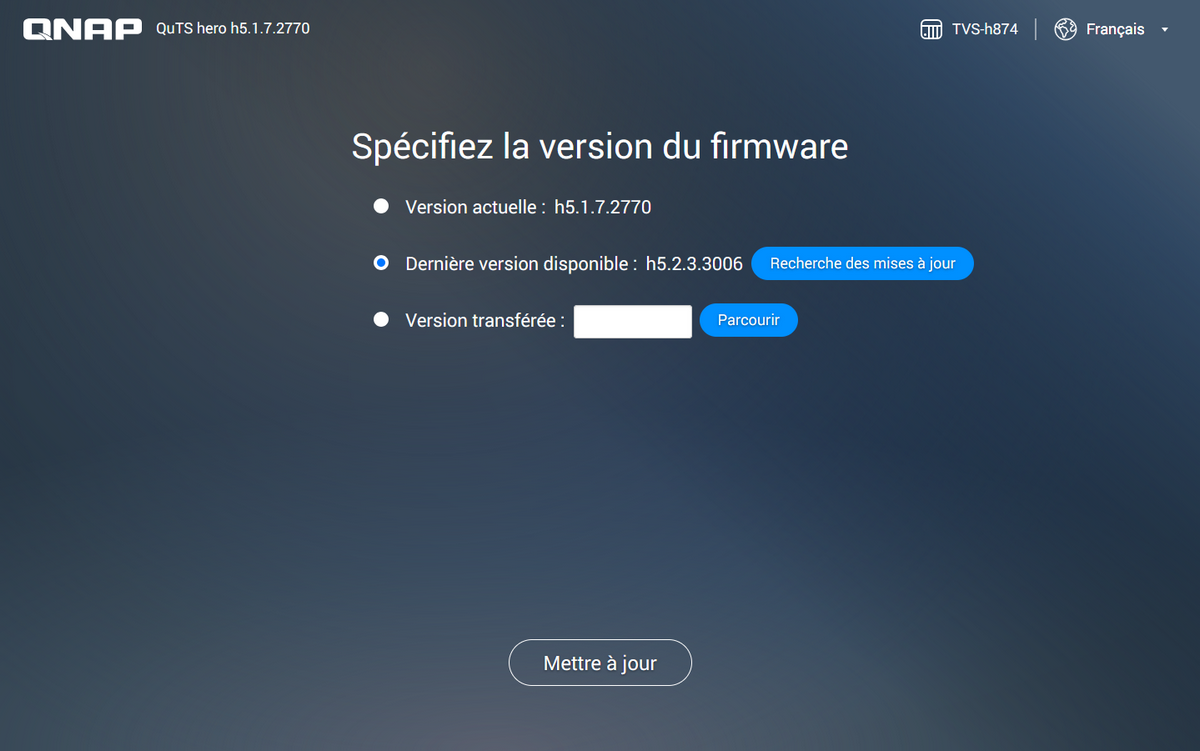Expand the language dropdown arrow
Image resolution: width=1200 pixels, height=751 pixels.
coord(1165,30)
